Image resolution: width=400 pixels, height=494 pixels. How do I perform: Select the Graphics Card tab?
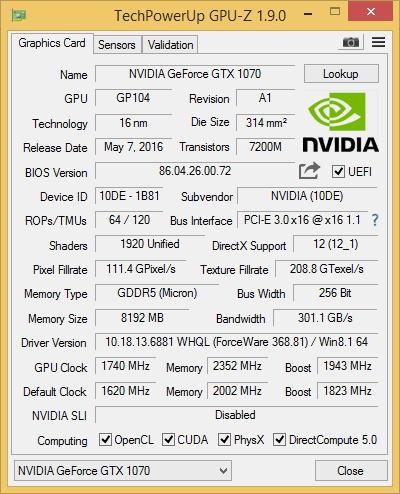(52, 43)
